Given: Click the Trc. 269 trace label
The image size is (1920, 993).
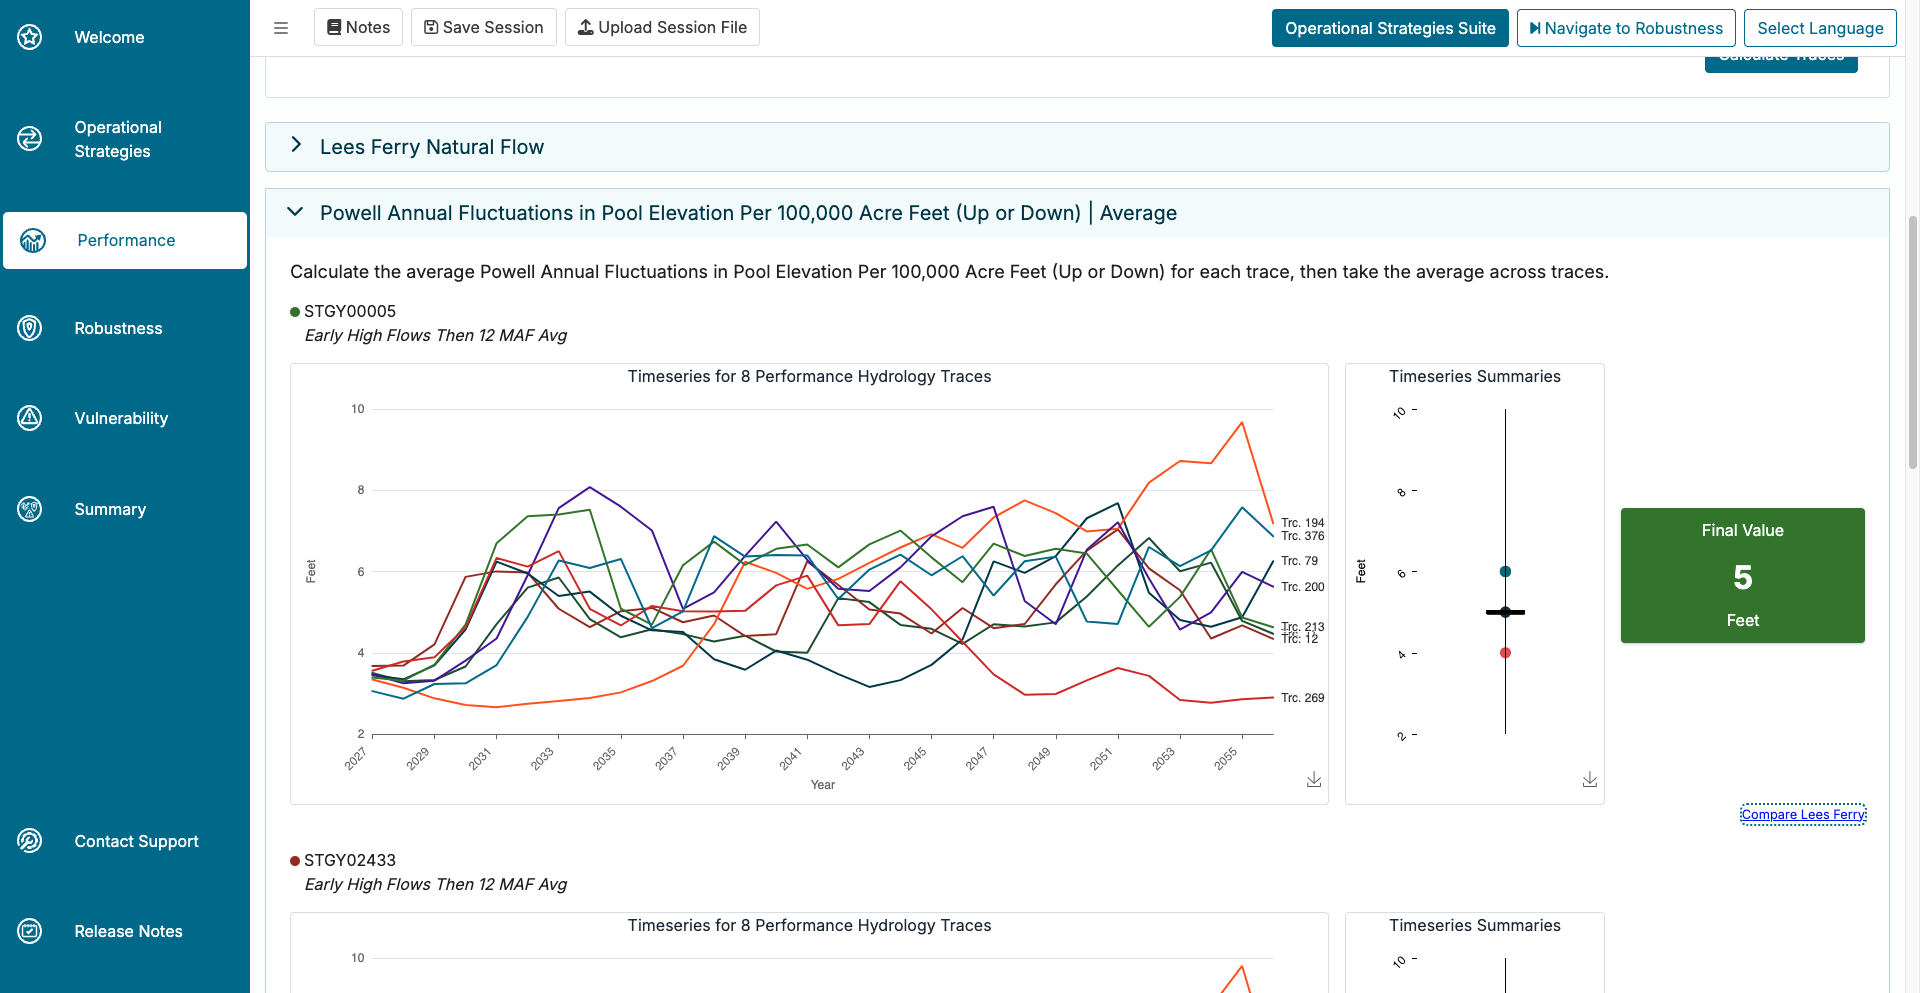Looking at the screenshot, I should (1303, 698).
